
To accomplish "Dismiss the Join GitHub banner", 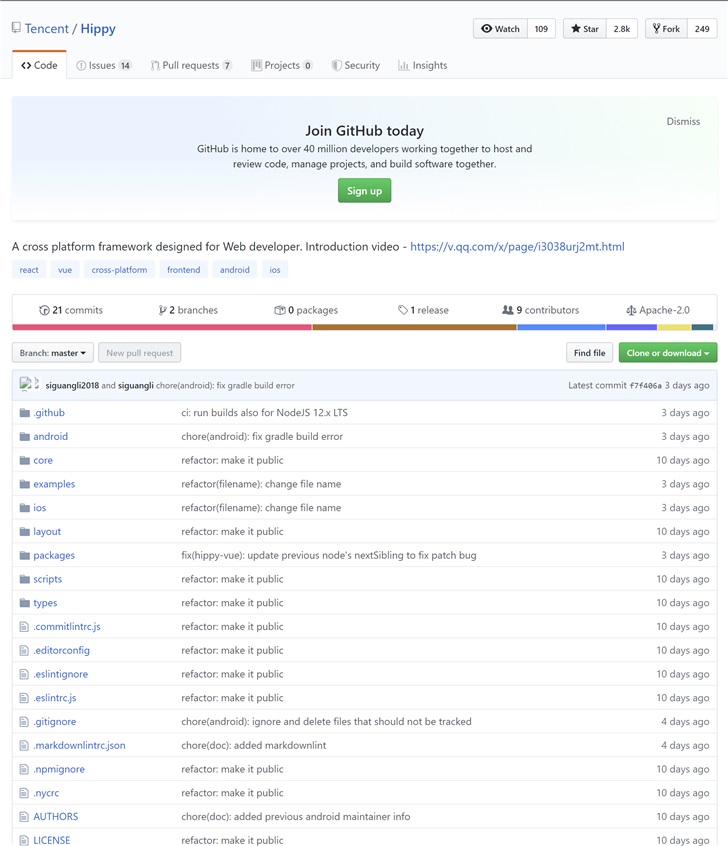I will [x=683, y=121].
